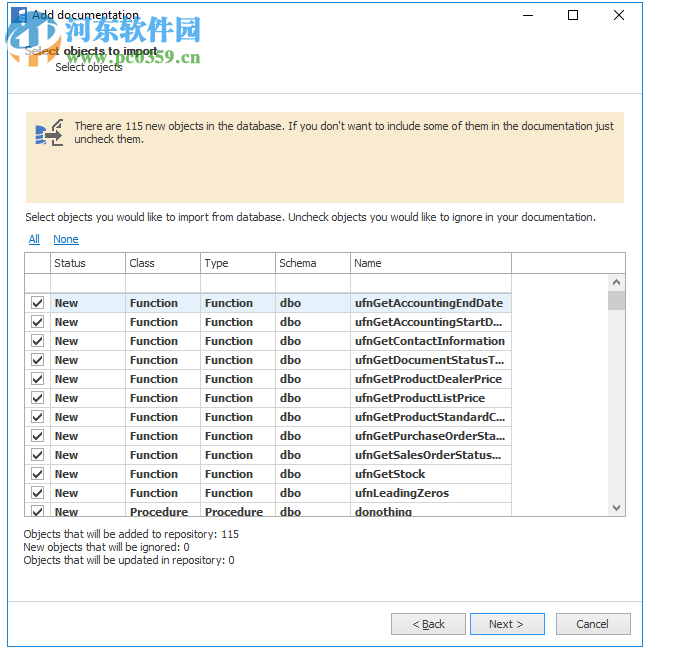Viewport: 677px width, 657px height.
Task: Uncheck the ufnGetAccountingStartD... row checkbox
Action: [38, 322]
